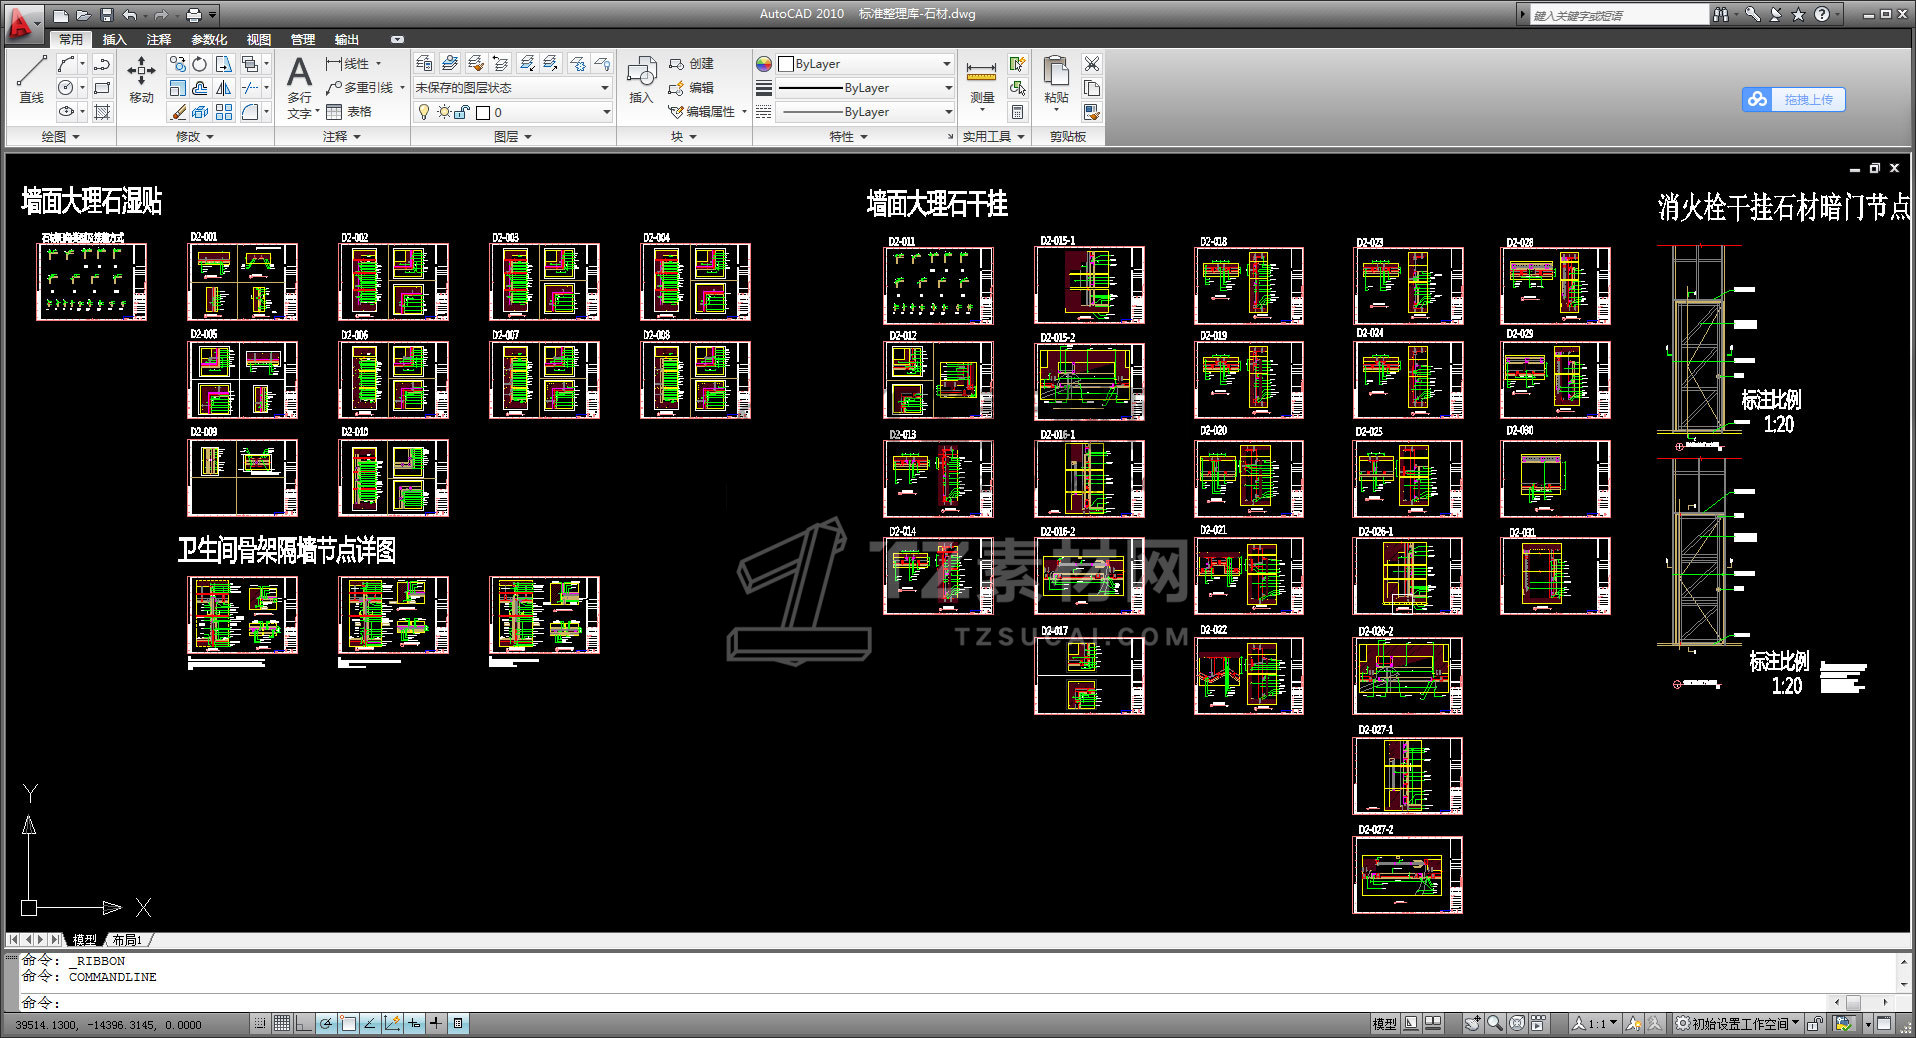Toggle Ortho mode in status bar
Screen dimensions: 1916x1038
pos(304,1023)
